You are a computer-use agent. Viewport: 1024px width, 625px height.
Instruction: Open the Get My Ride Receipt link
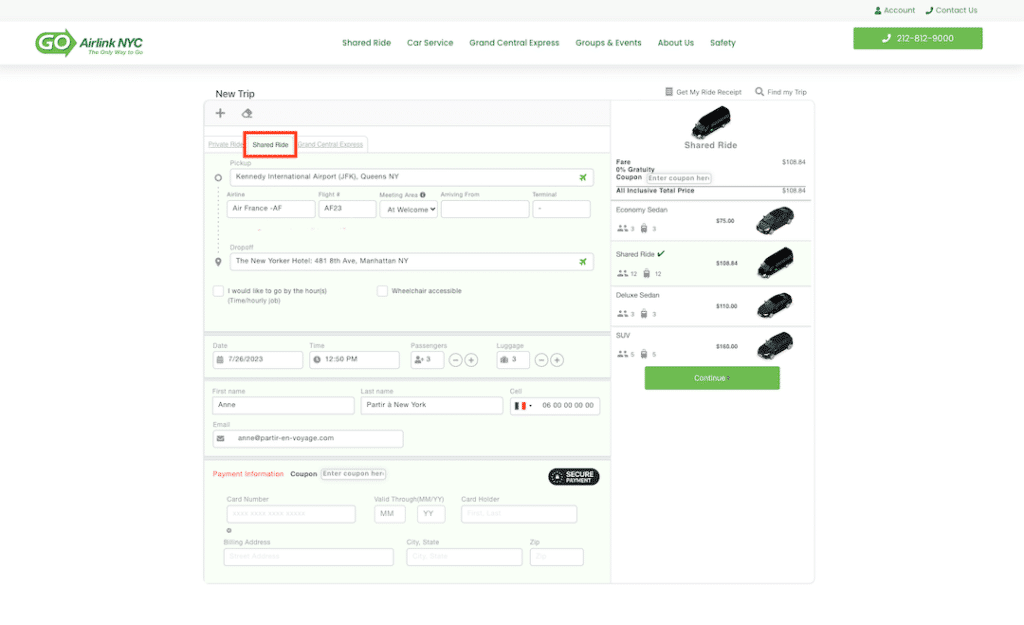coord(703,92)
